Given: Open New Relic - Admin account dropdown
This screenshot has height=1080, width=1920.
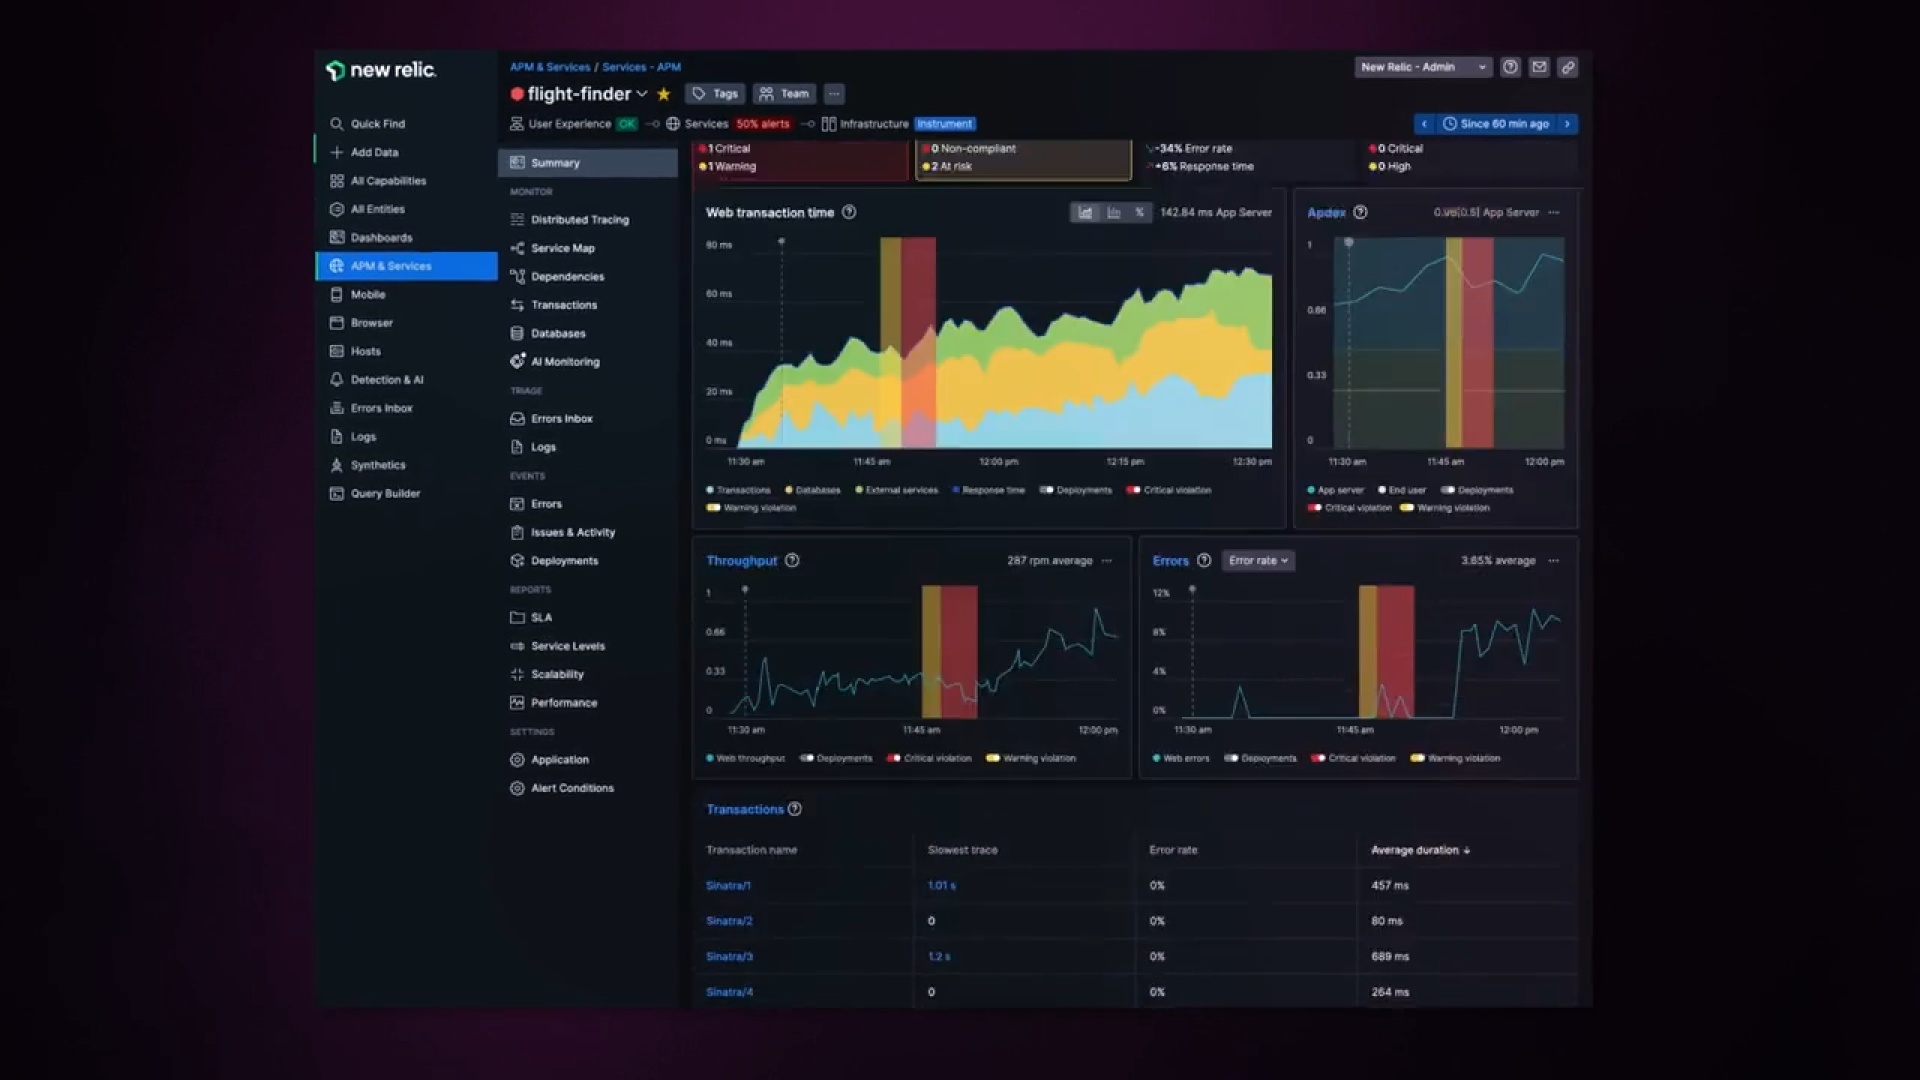Looking at the screenshot, I should [x=1423, y=67].
